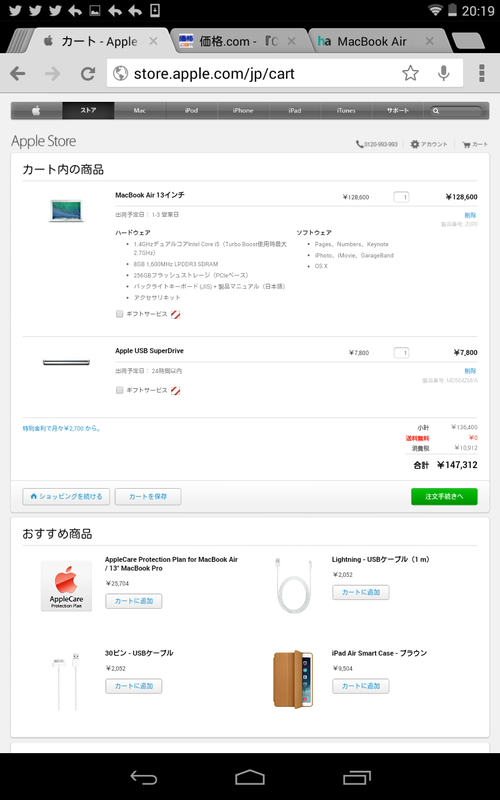Click the Apple store search field
This screenshot has height=800, width=500.
pyautogui.click(x=456, y=110)
